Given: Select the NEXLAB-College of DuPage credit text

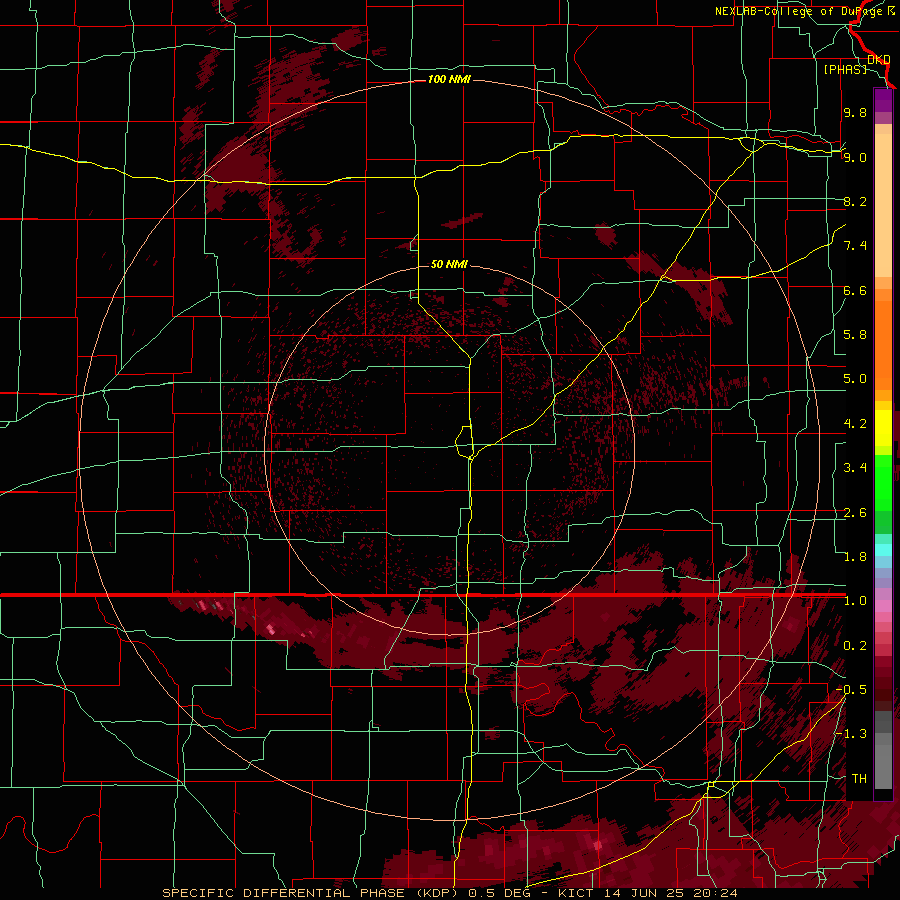Looking at the screenshot, I should pos(805,11).
